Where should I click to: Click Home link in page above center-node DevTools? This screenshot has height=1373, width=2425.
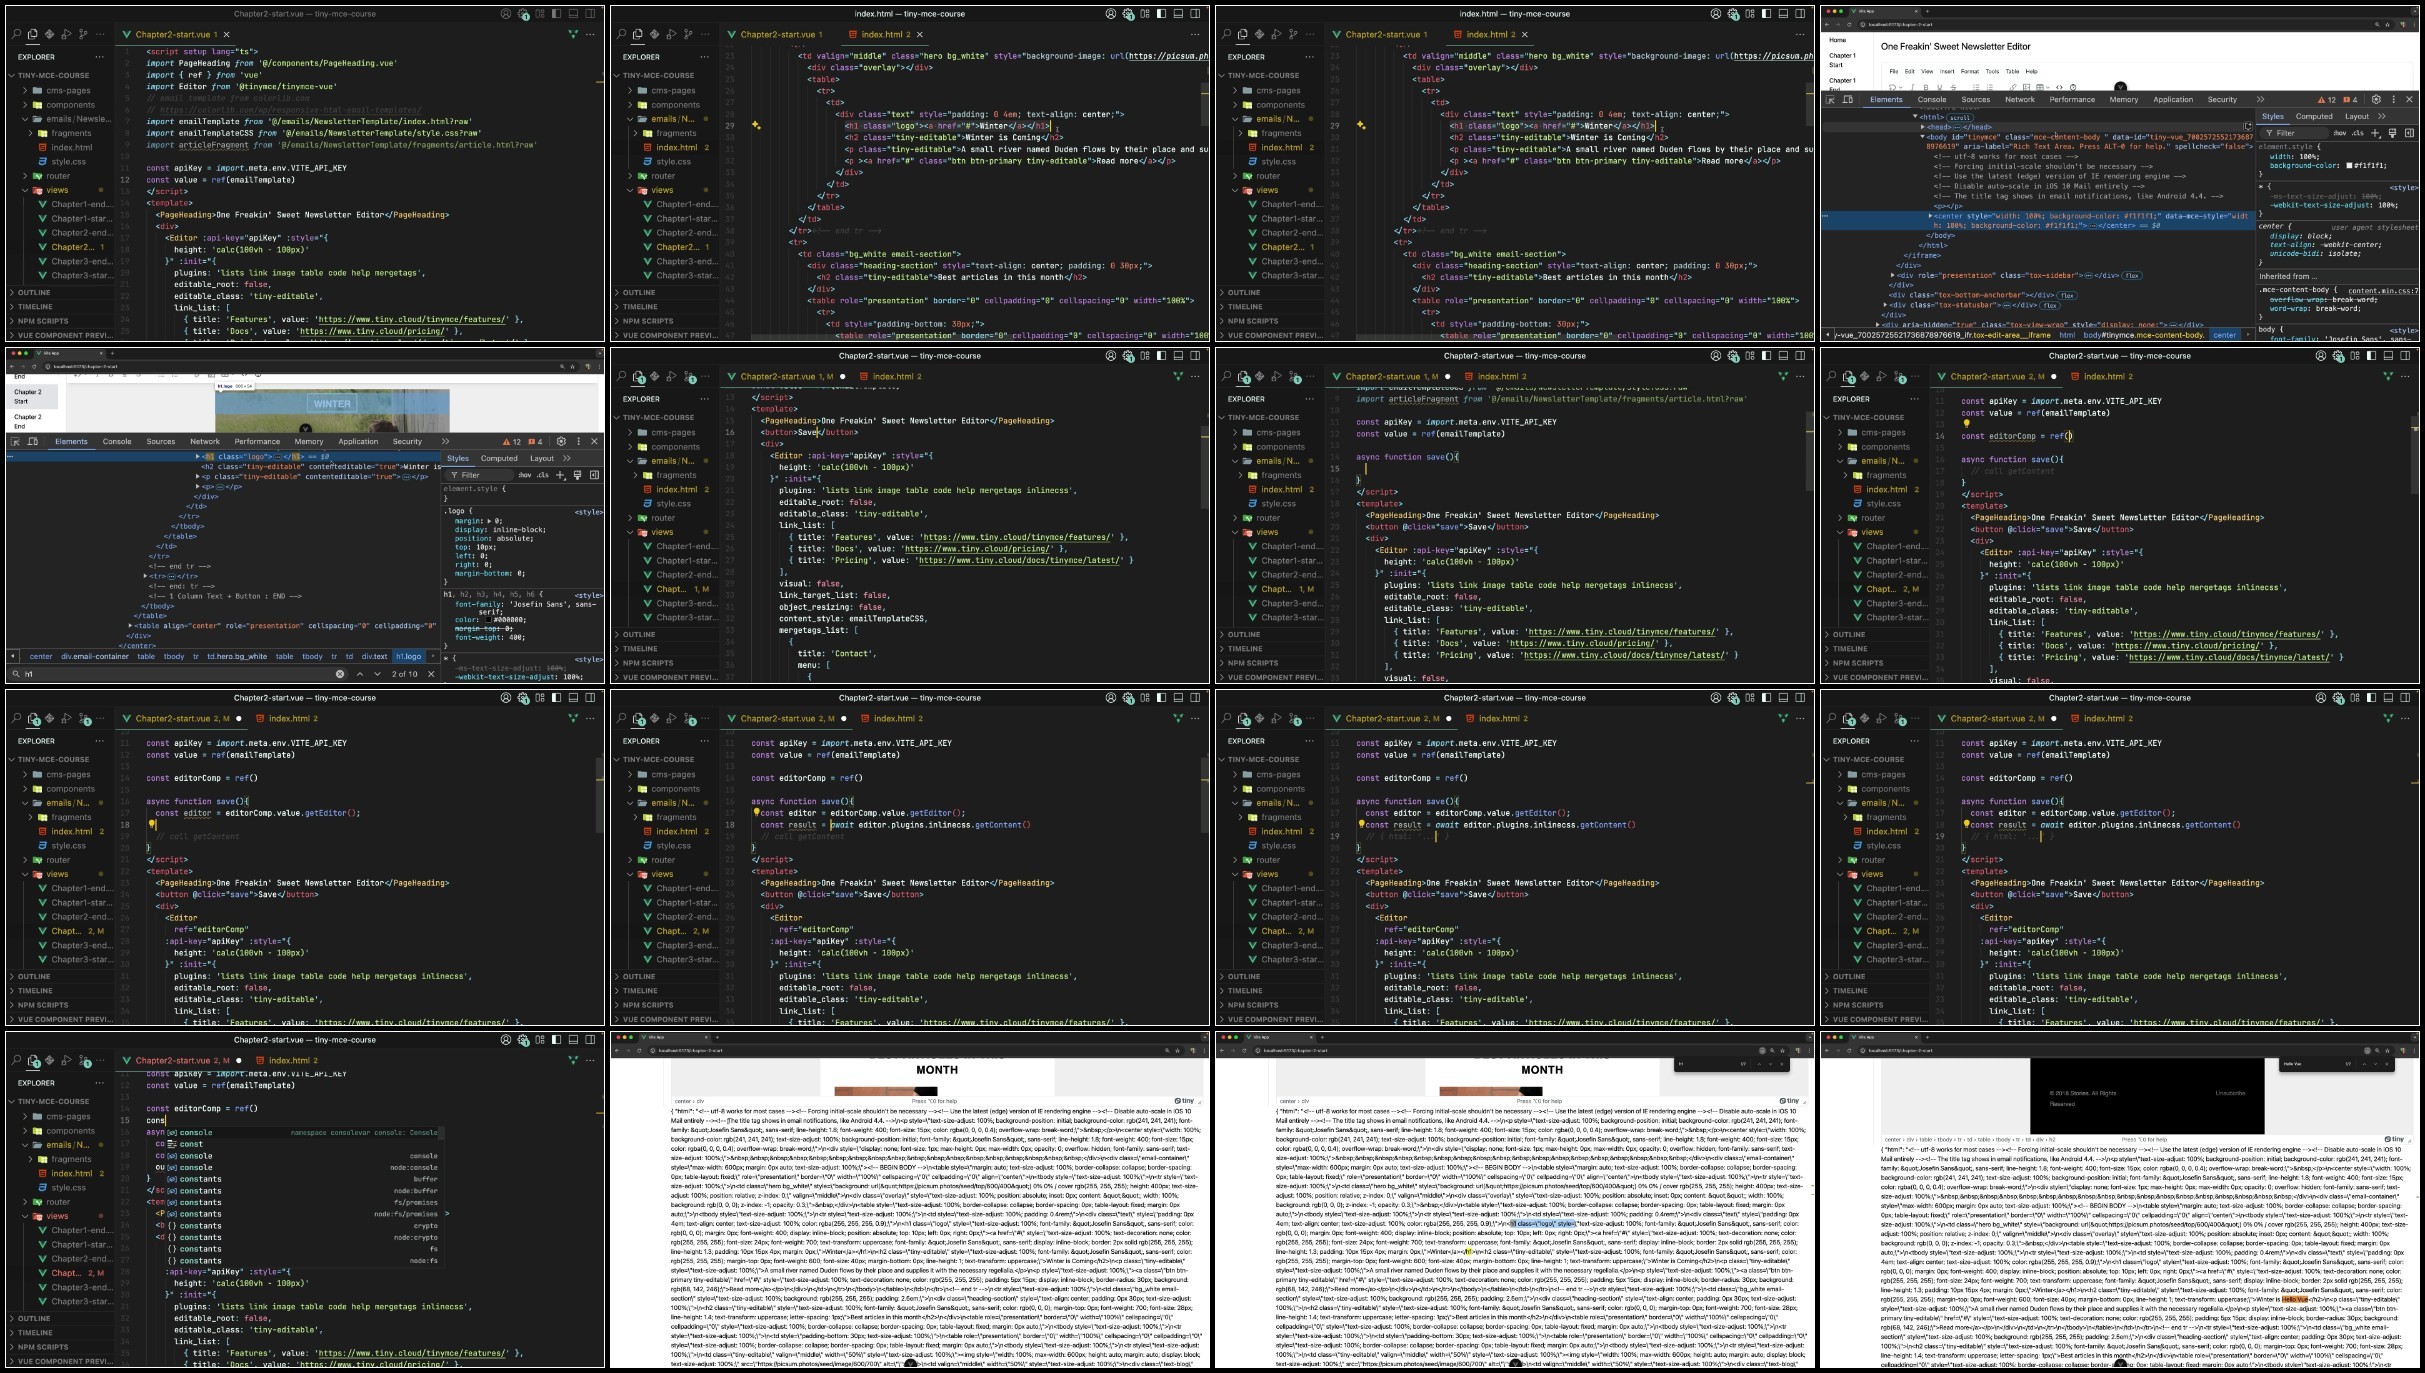1837,40
